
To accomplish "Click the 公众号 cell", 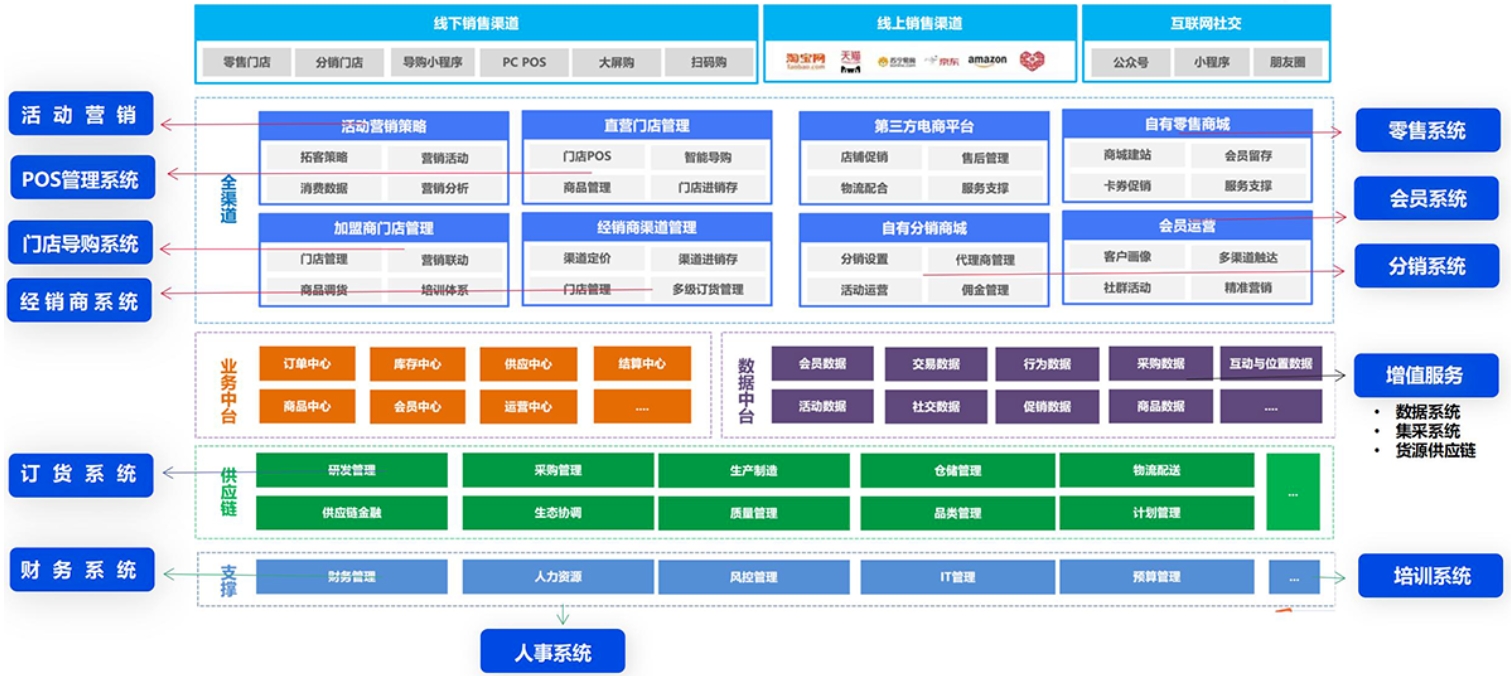I will (1131, 62).
